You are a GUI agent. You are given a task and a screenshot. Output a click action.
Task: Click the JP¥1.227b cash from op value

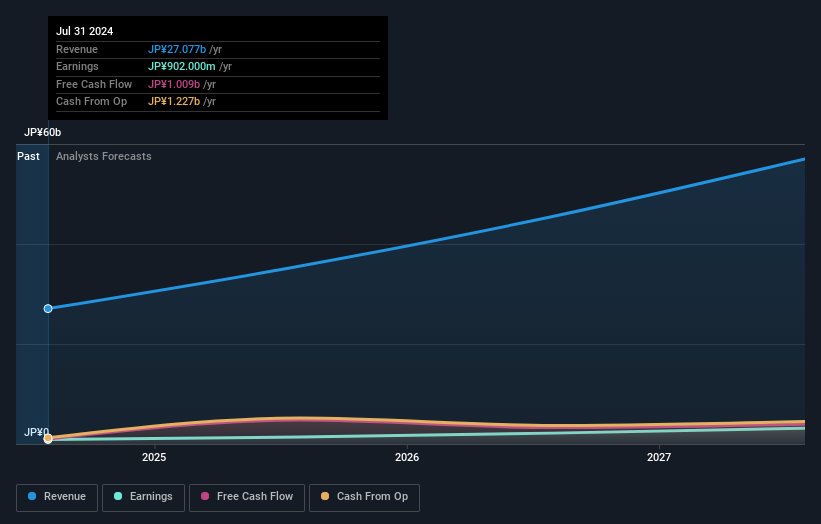click(174, 102)
